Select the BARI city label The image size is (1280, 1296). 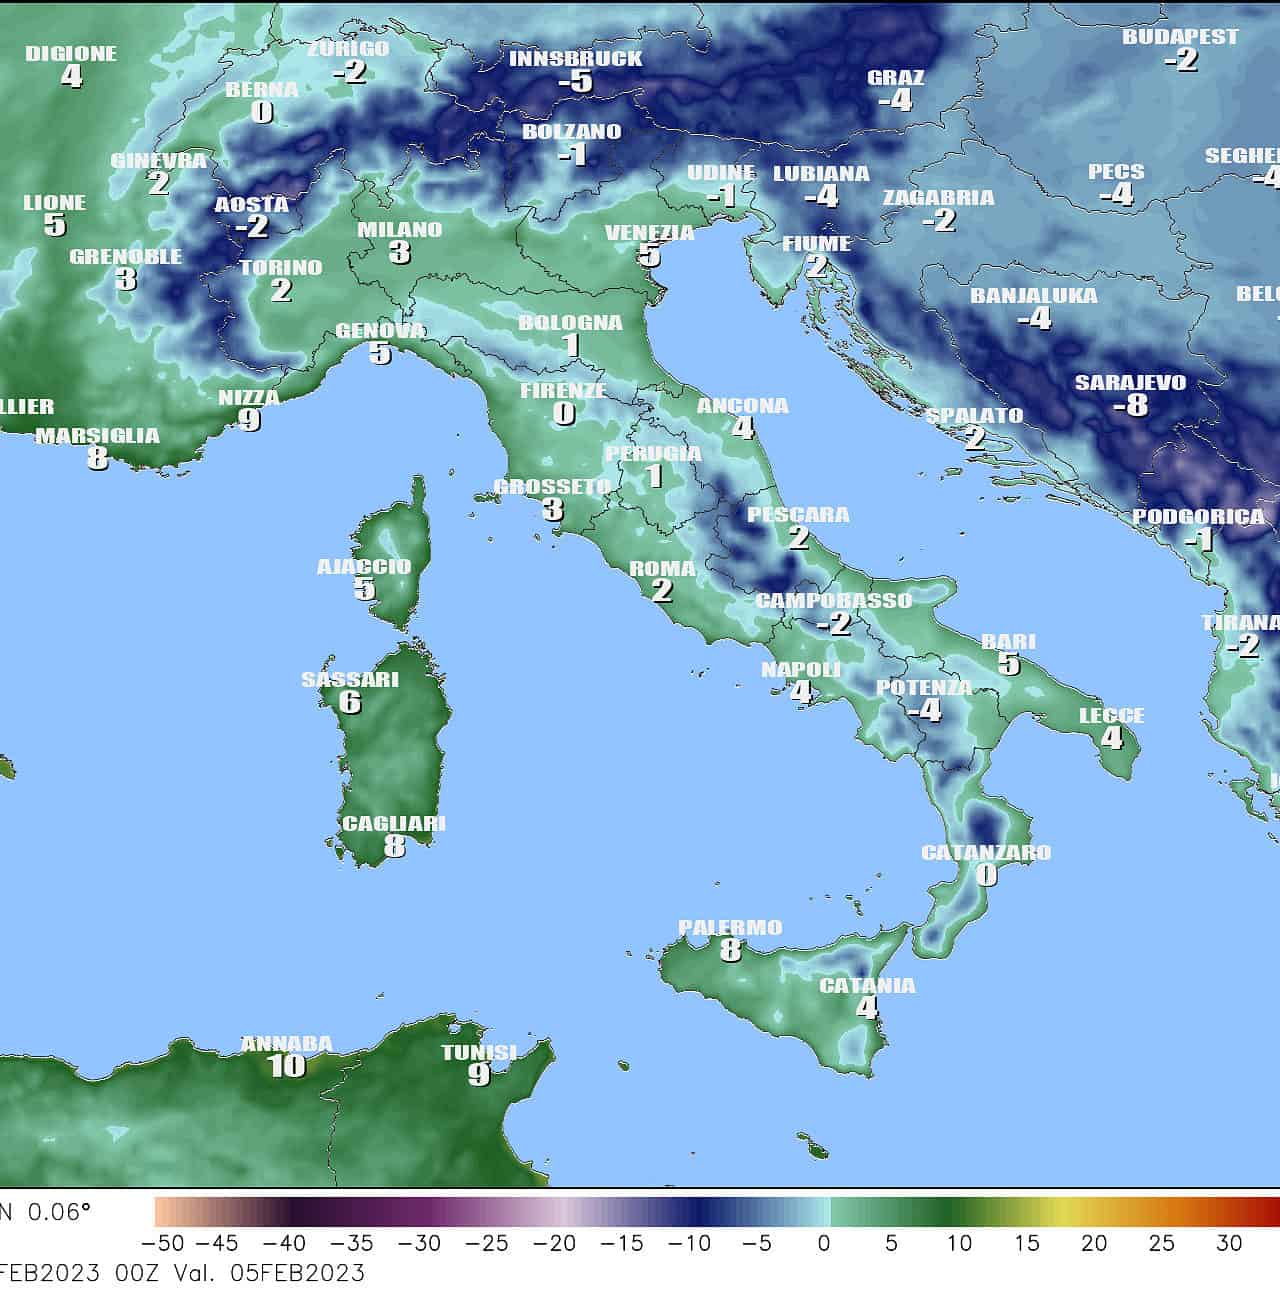tap(1009, 641)
